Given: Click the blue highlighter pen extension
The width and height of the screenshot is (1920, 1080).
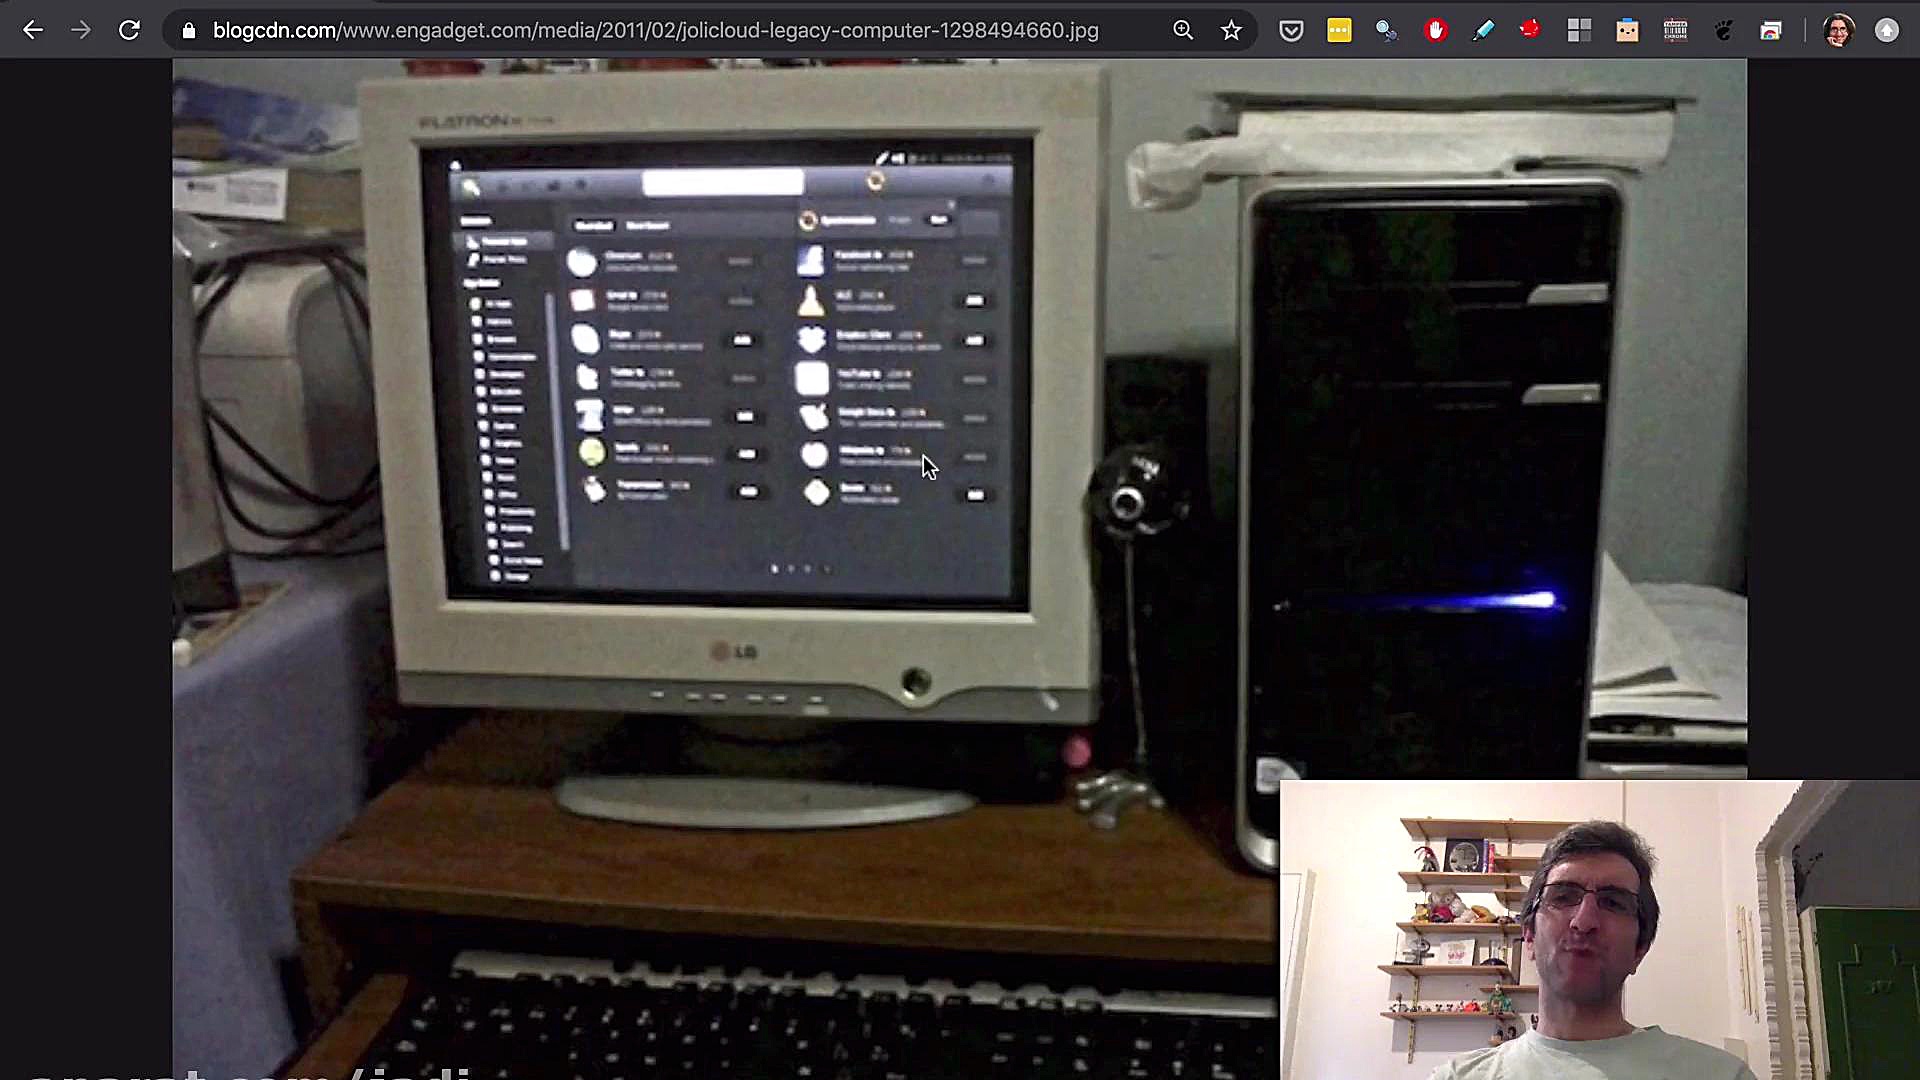Looking at the screenshot, I should click(1483, 30).
